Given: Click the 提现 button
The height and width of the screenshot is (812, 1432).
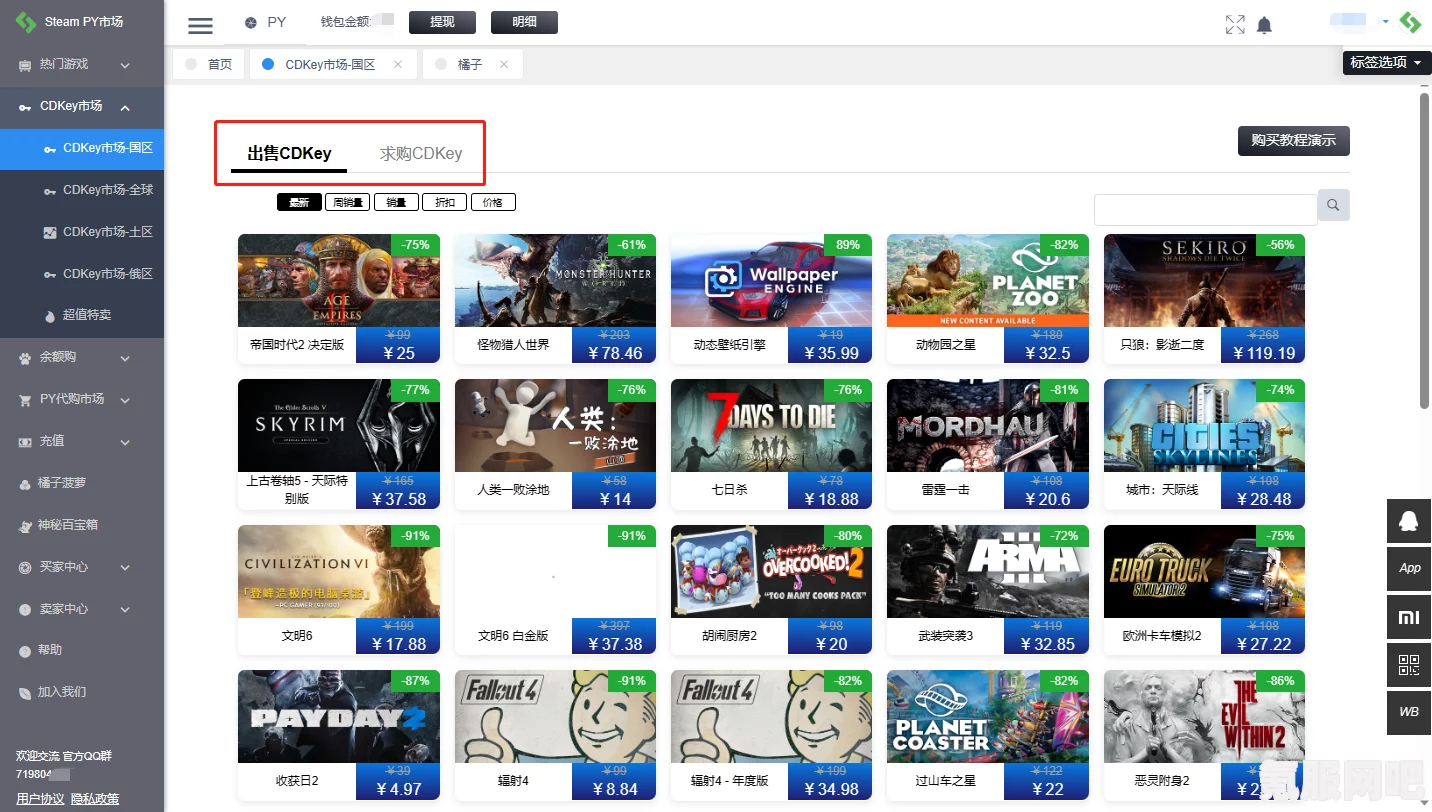Looking at the screenshot, I should (x=441, y=22).
